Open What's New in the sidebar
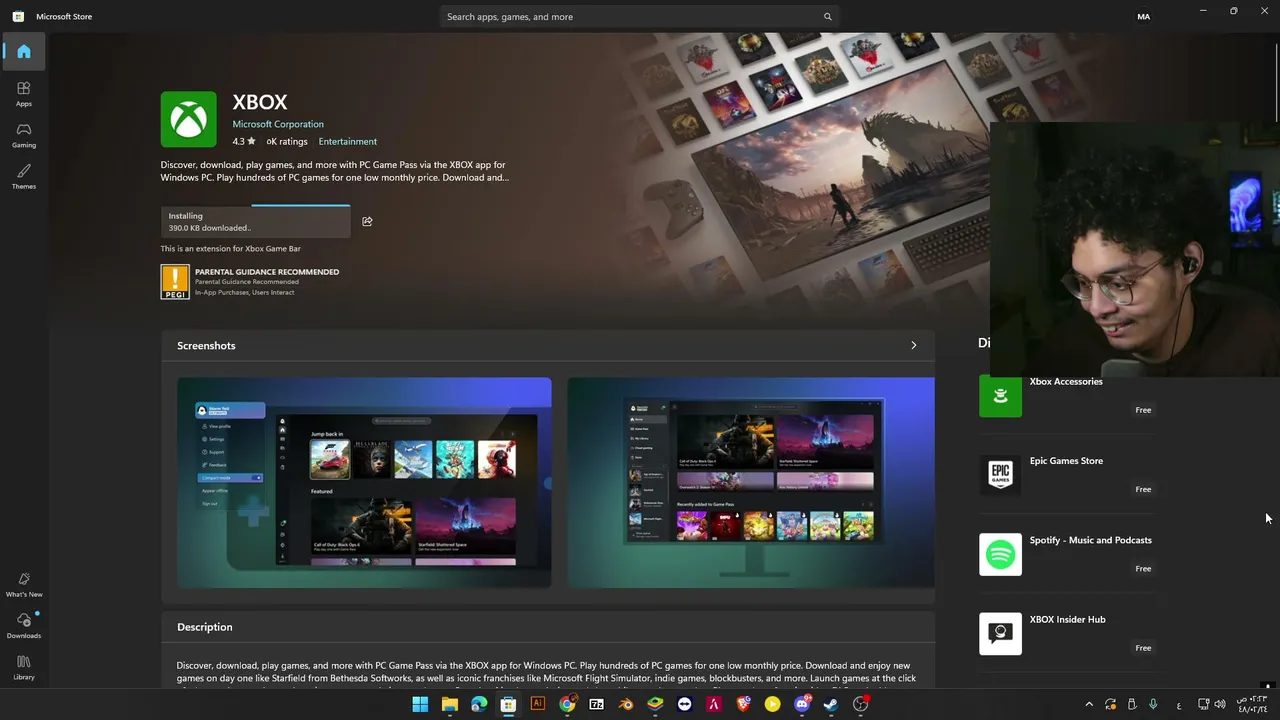Image resolution: width=1280 pixels, height=720 pixels. pos(24,584)
